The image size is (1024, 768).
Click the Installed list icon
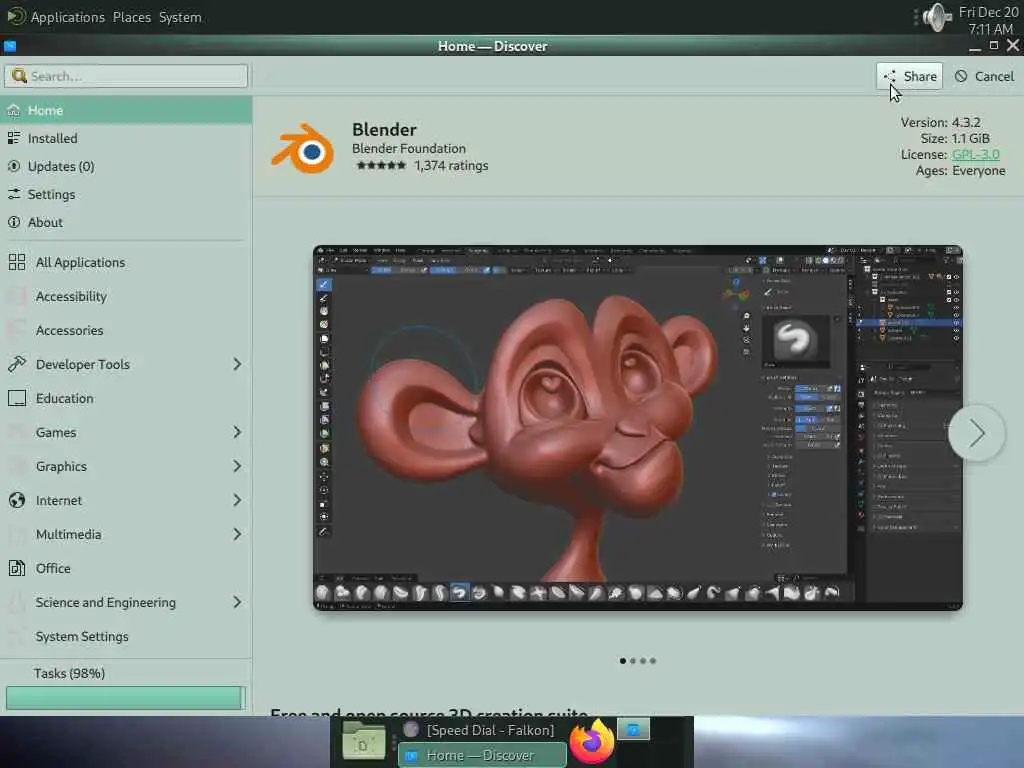14,138
